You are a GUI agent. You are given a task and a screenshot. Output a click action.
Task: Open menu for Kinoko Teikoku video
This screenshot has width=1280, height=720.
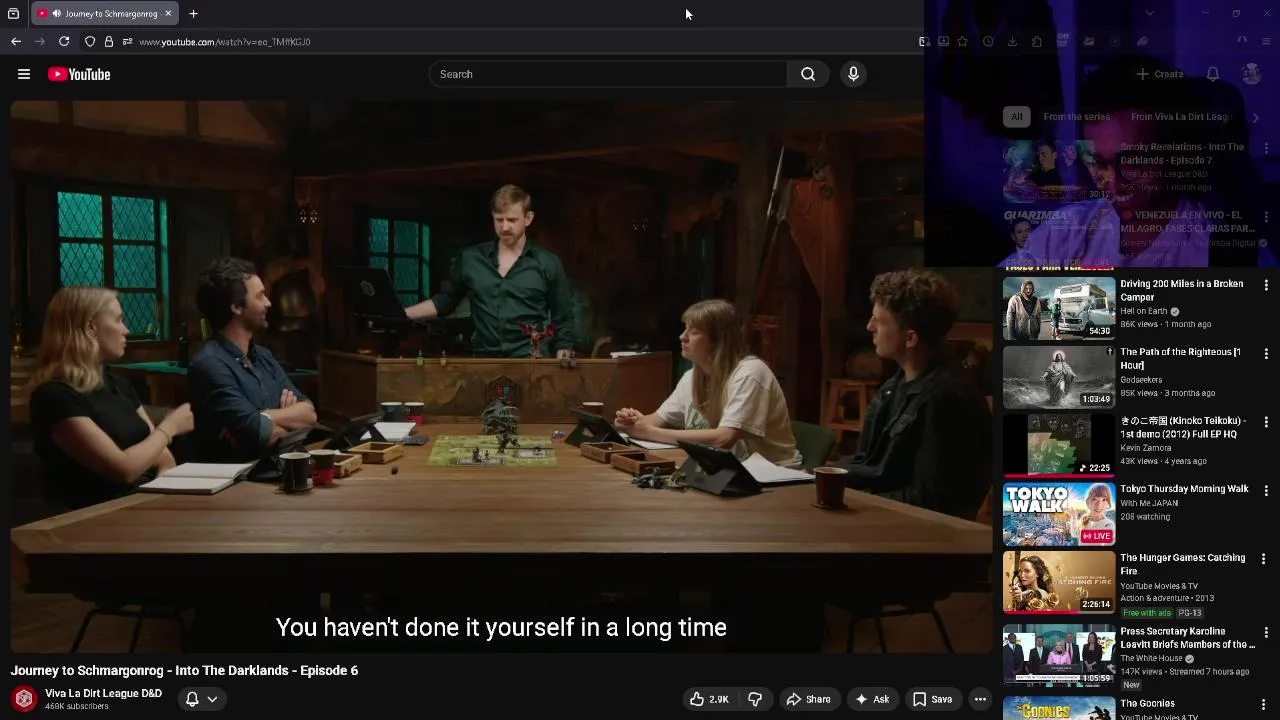point(1266,422)
